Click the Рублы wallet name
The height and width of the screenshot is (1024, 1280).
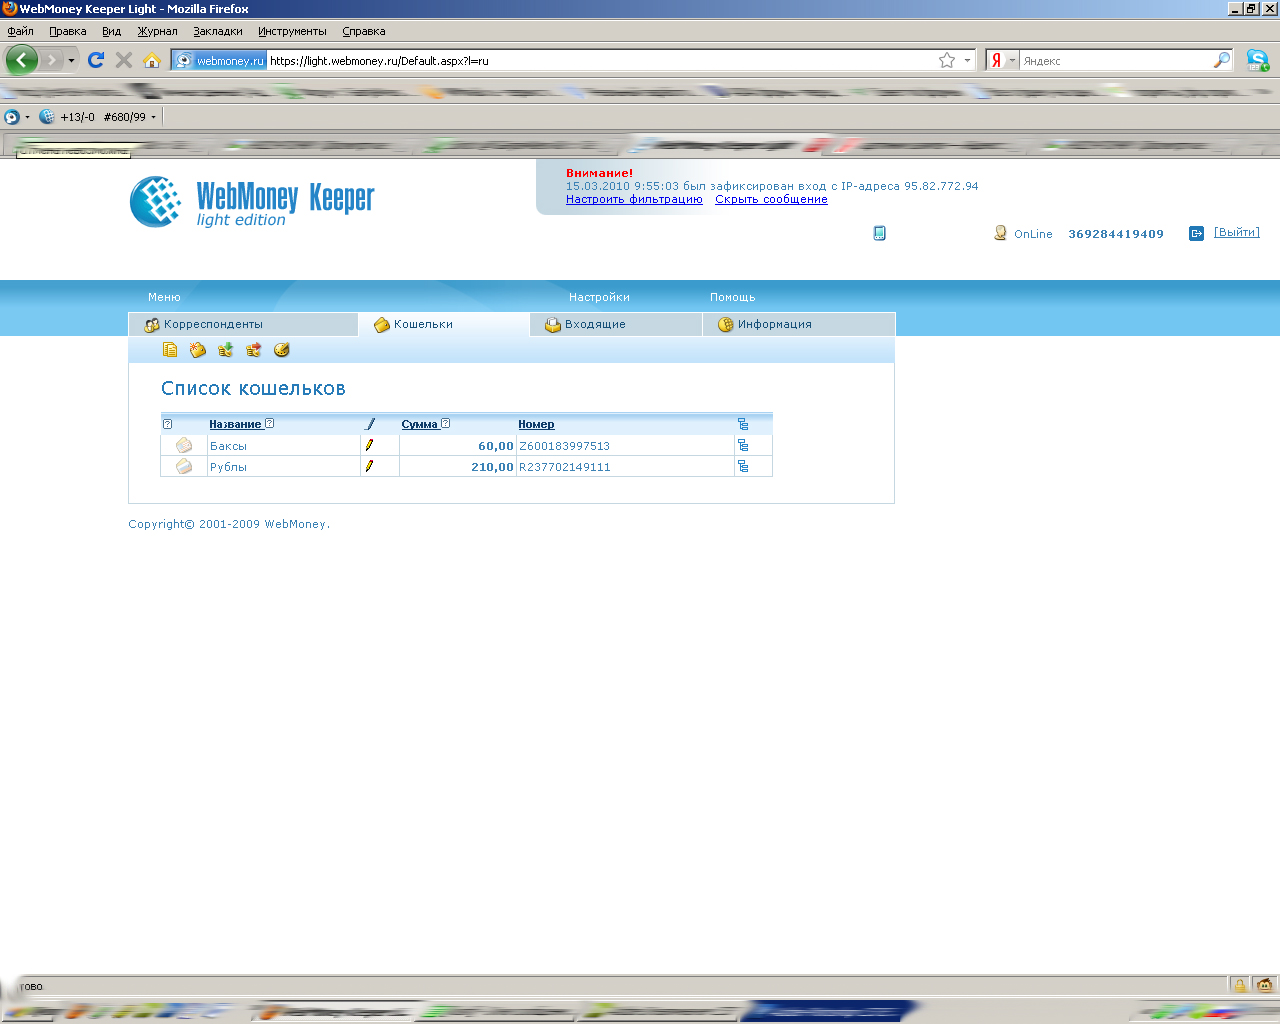(228, 467)
